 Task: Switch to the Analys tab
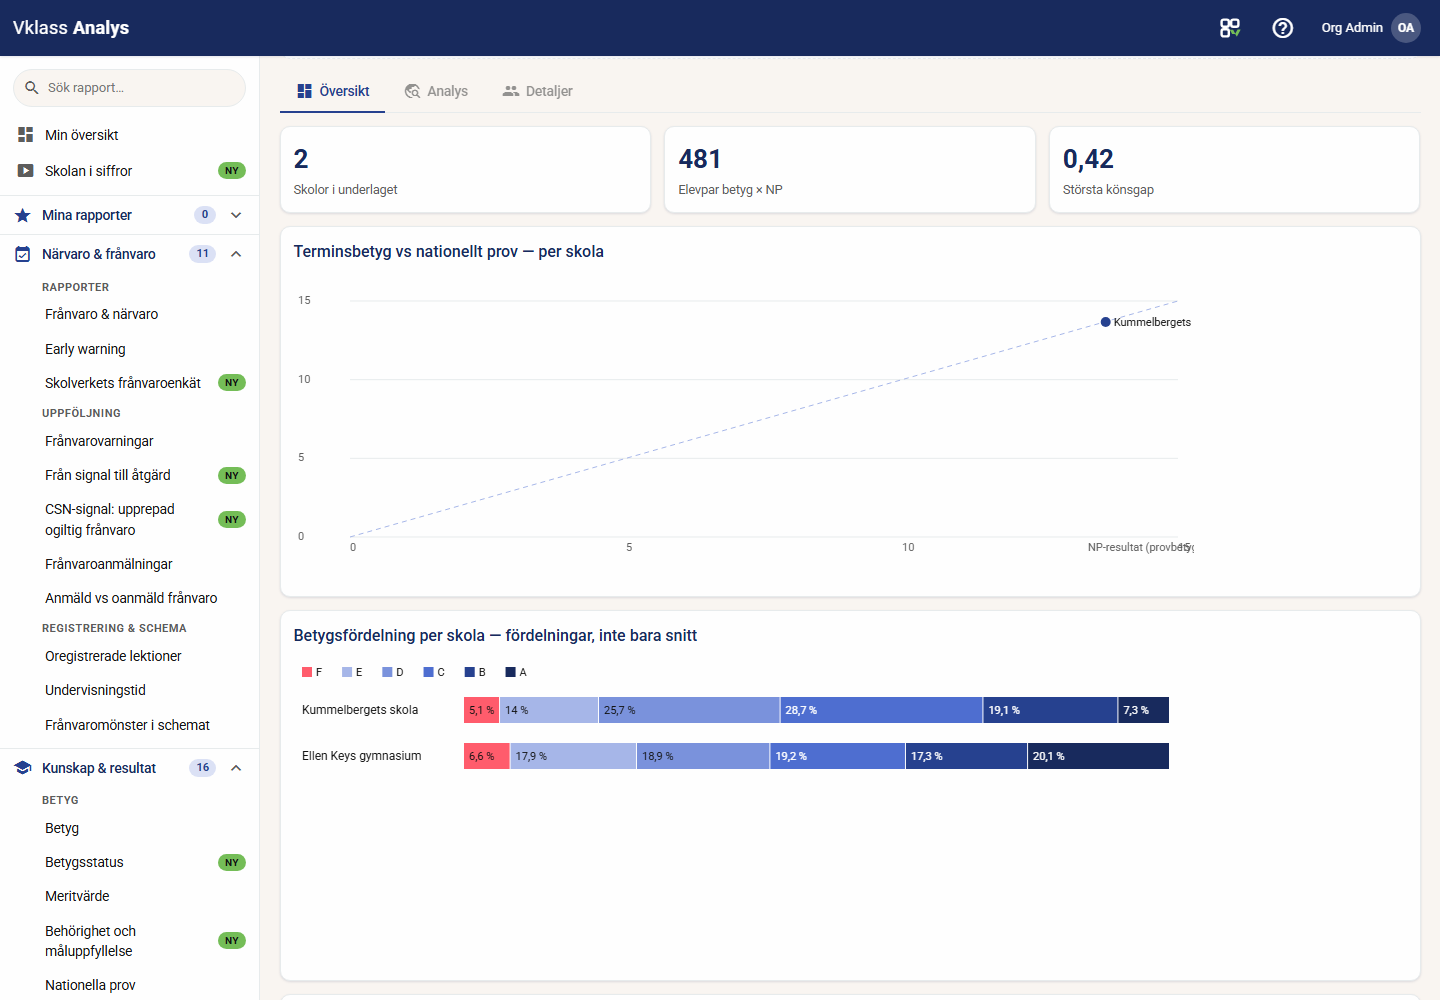436,91
